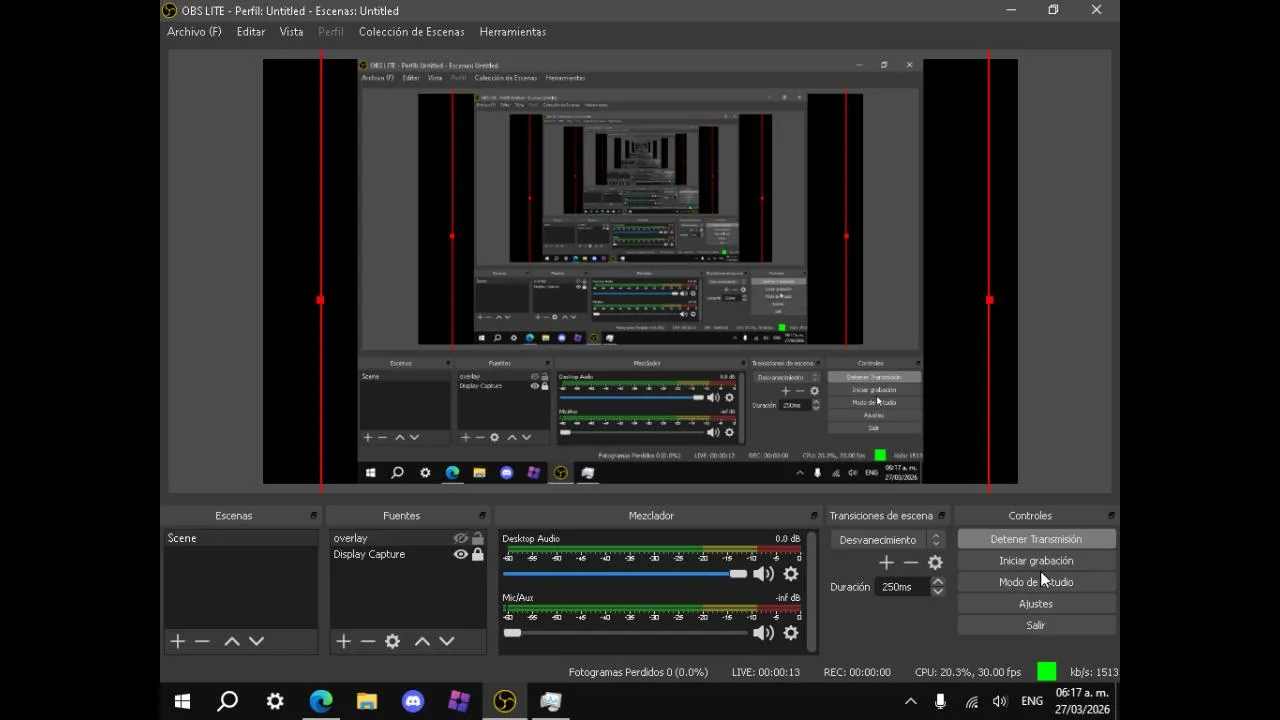Viewport: 1280px width, 720px height.
Task: Click Duración 250ms input field
Action: (902, 587)
